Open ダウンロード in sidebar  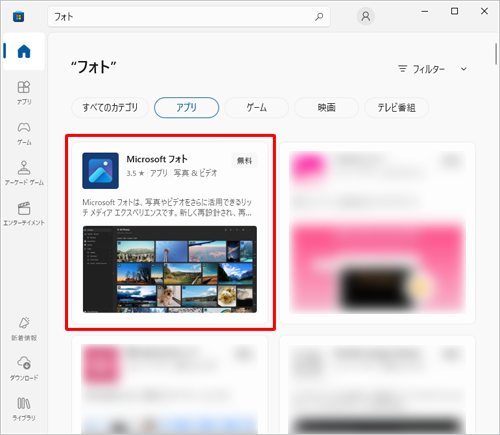pos(24,369)
